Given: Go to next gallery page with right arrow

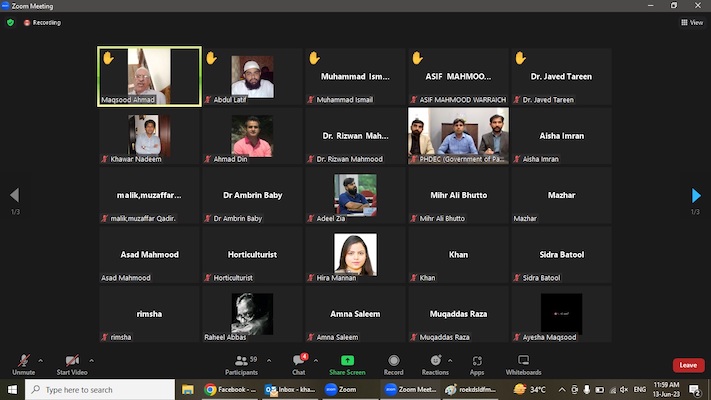Looking at the screenshot, I should [x=696, y=196].
